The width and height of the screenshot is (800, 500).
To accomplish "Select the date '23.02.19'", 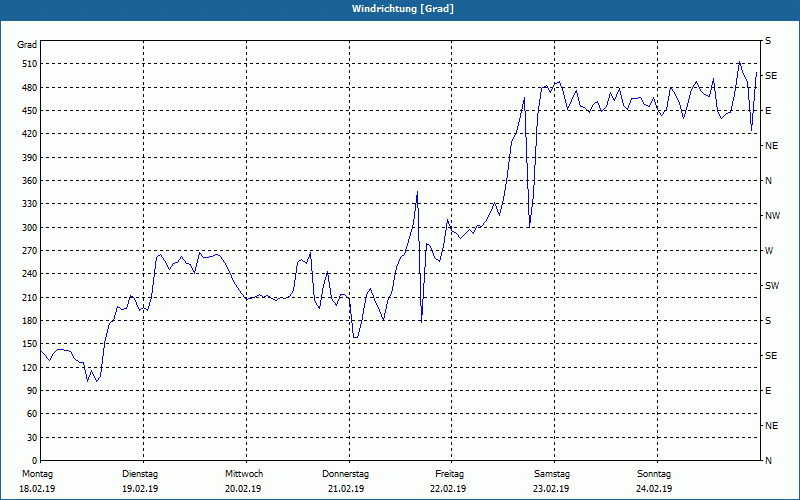I will pyautogui.click(x=551, y=489).
